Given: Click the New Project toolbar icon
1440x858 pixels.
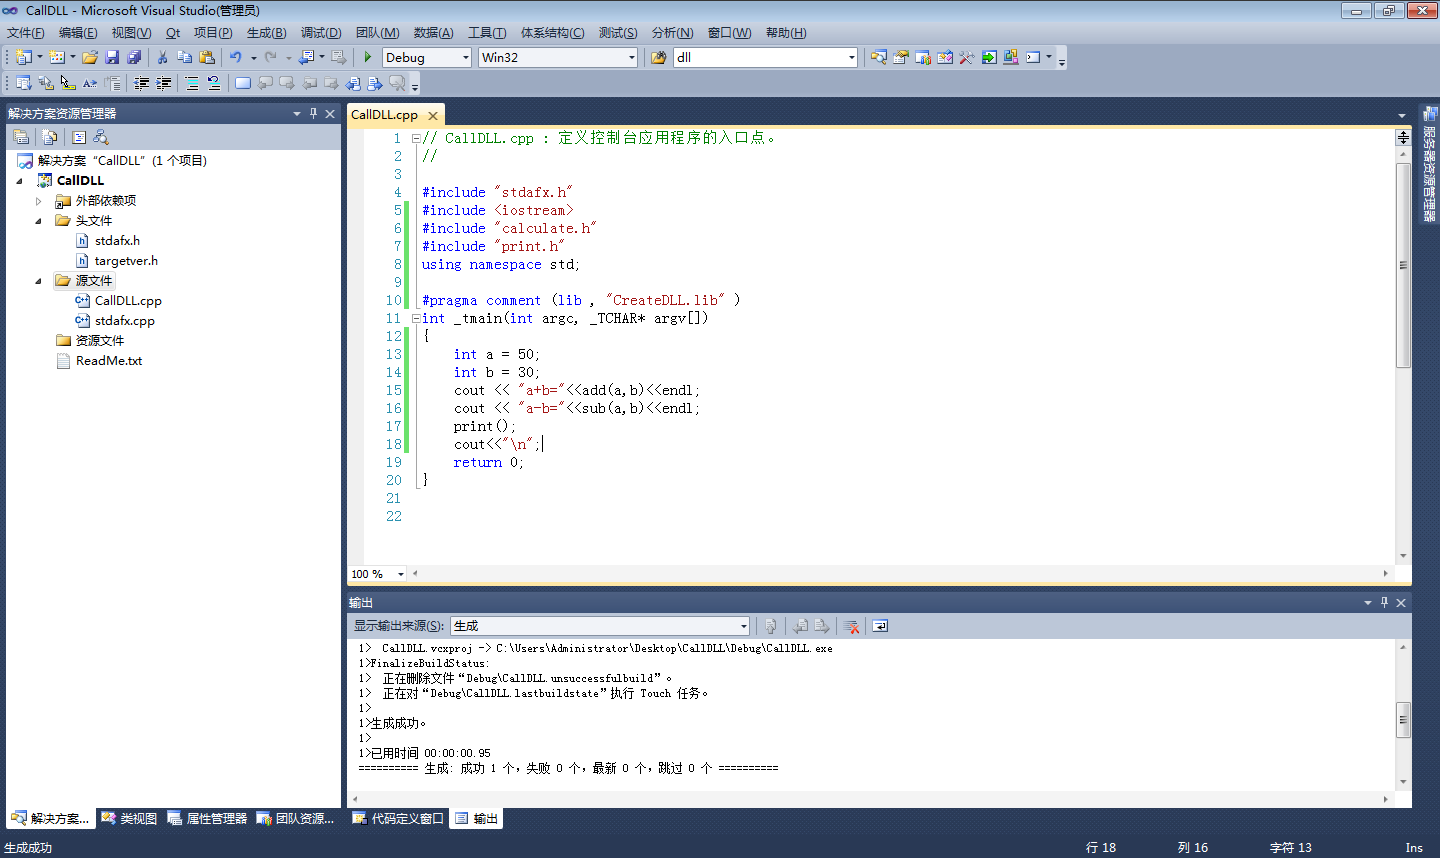Looking at the screenshot, I should tap(24, 57).
